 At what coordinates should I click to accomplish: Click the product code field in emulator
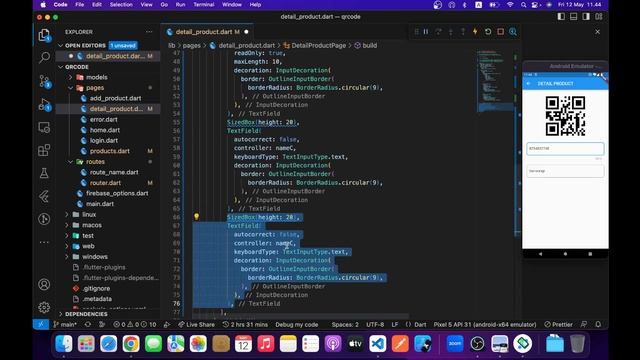pos(565,149)
